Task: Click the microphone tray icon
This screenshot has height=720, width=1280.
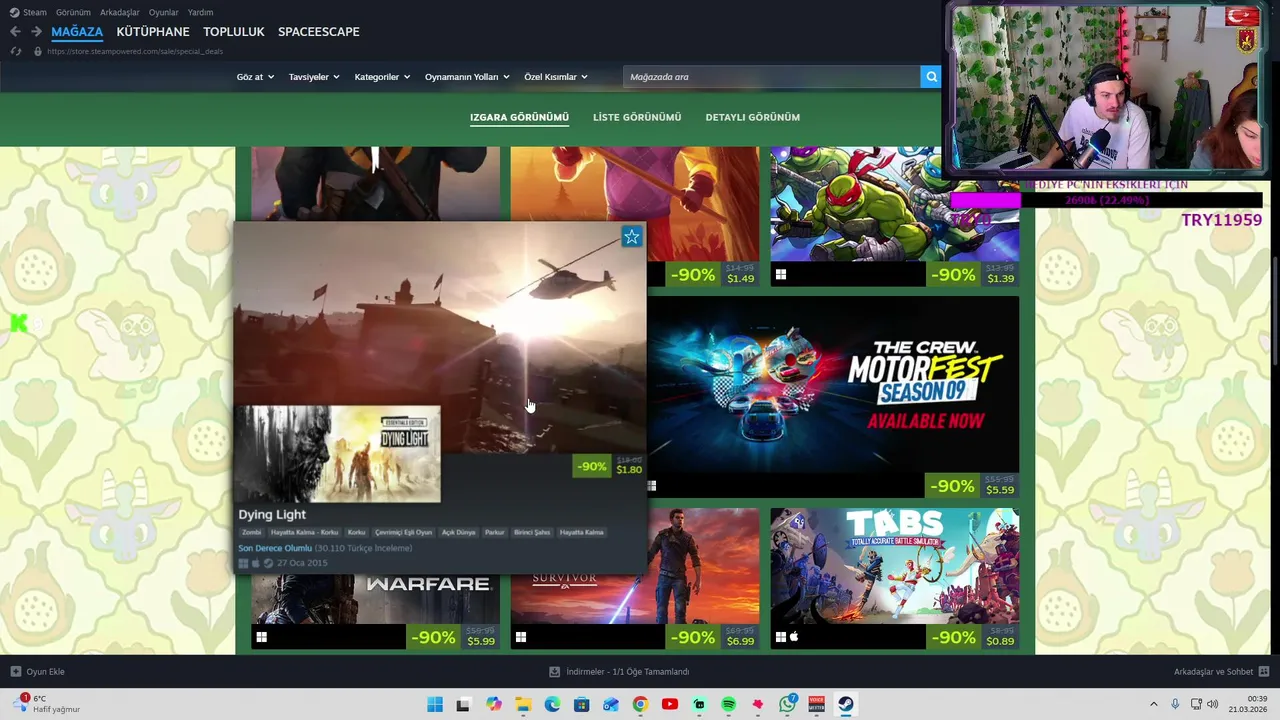Action: (1175, 704)
